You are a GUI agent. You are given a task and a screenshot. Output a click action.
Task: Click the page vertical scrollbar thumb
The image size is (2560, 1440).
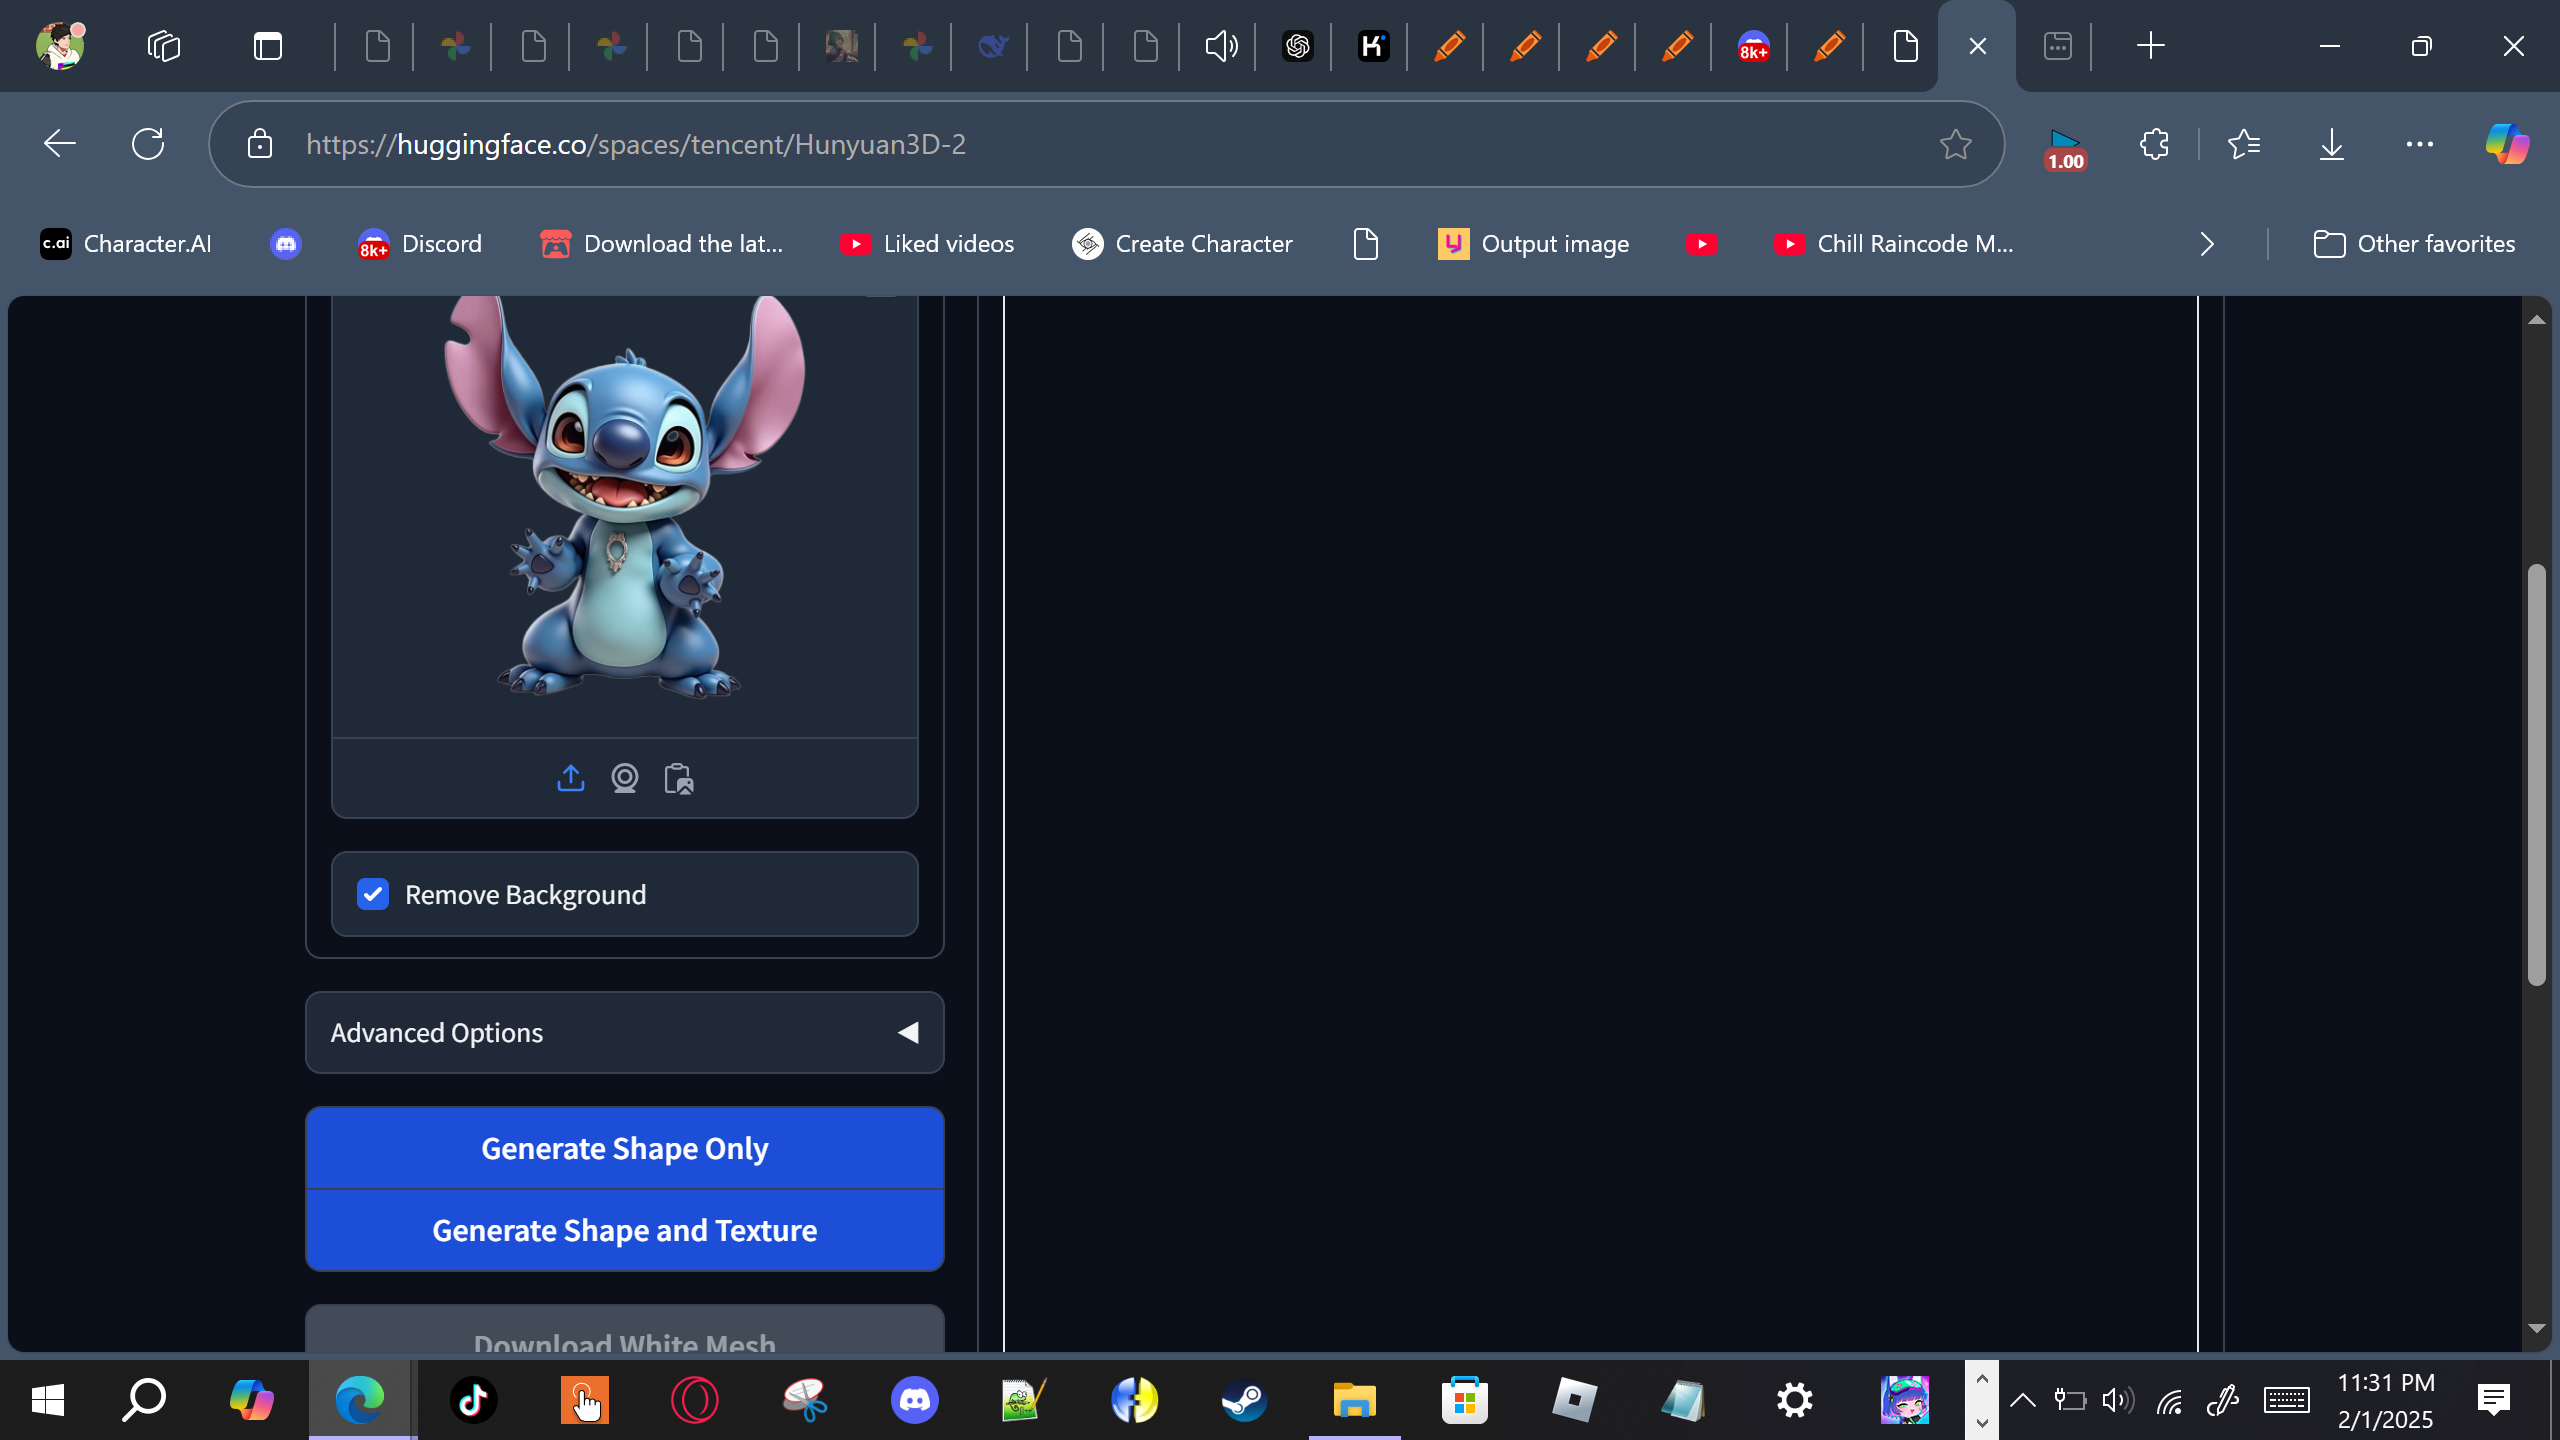coord(2536,775)
